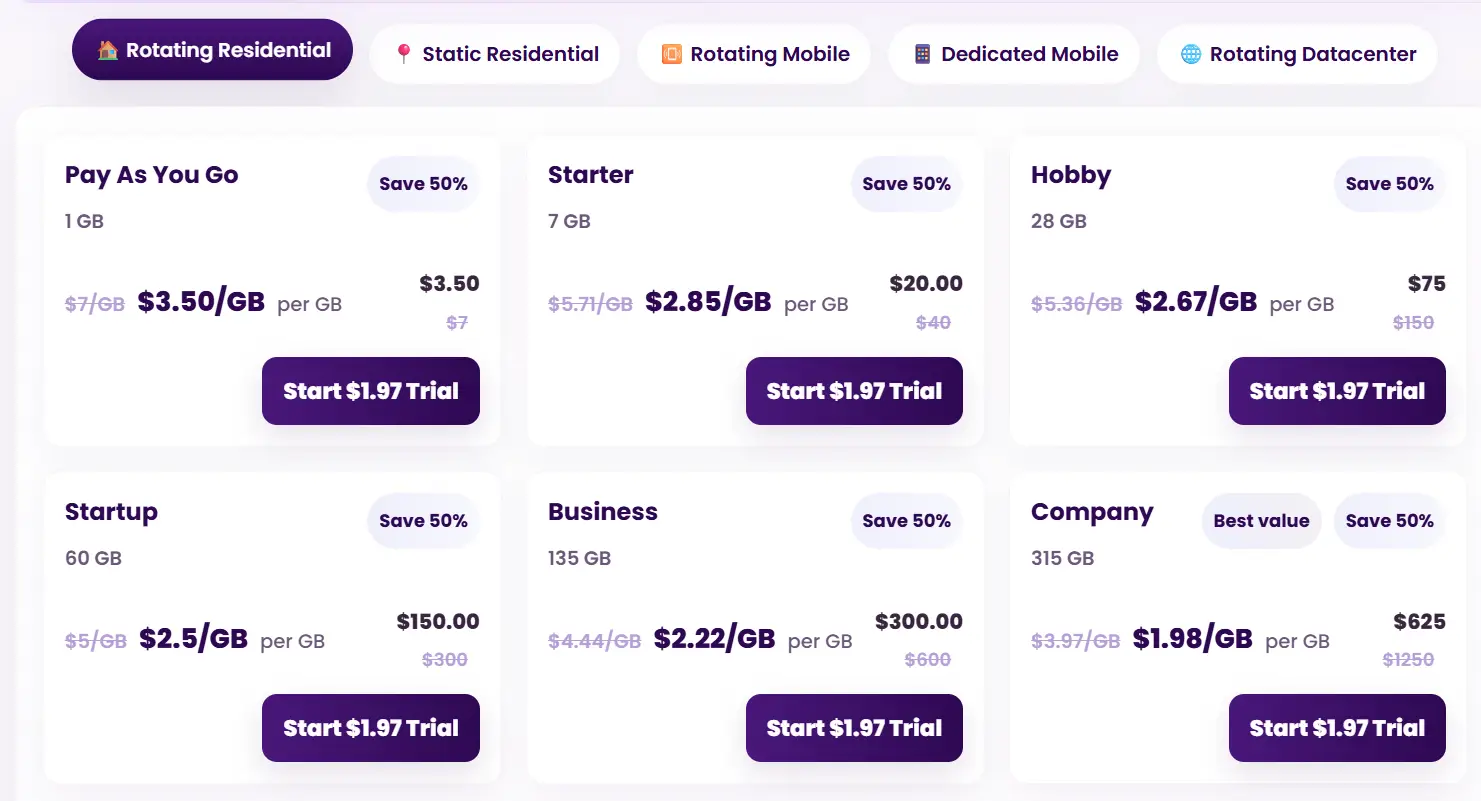
Task: Start the trial for Pay As You Go
Action: click(371, 391)
